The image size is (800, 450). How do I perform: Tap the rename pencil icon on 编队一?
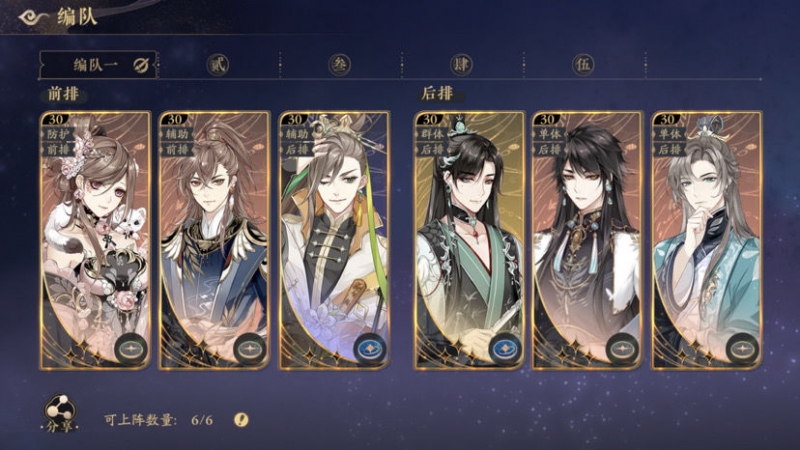coord(141,65)
